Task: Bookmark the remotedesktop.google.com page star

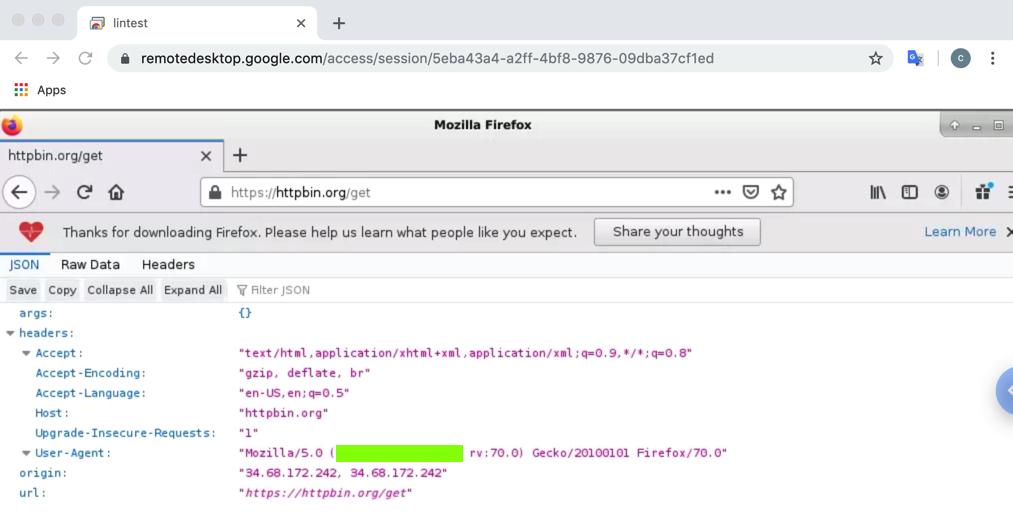Action: coord(875,59)
